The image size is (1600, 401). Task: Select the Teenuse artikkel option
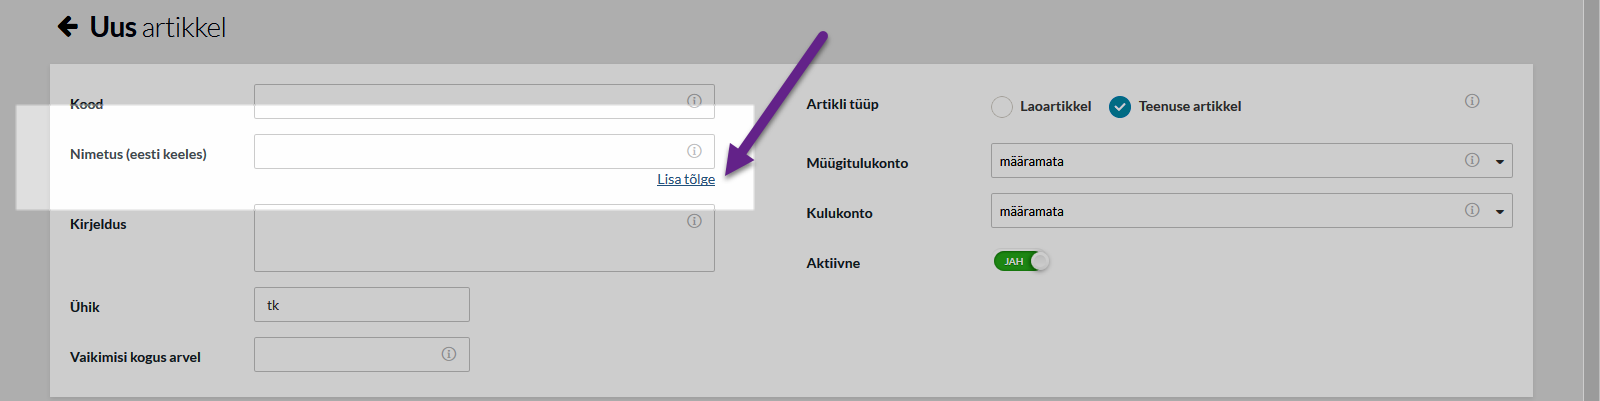1120,107
